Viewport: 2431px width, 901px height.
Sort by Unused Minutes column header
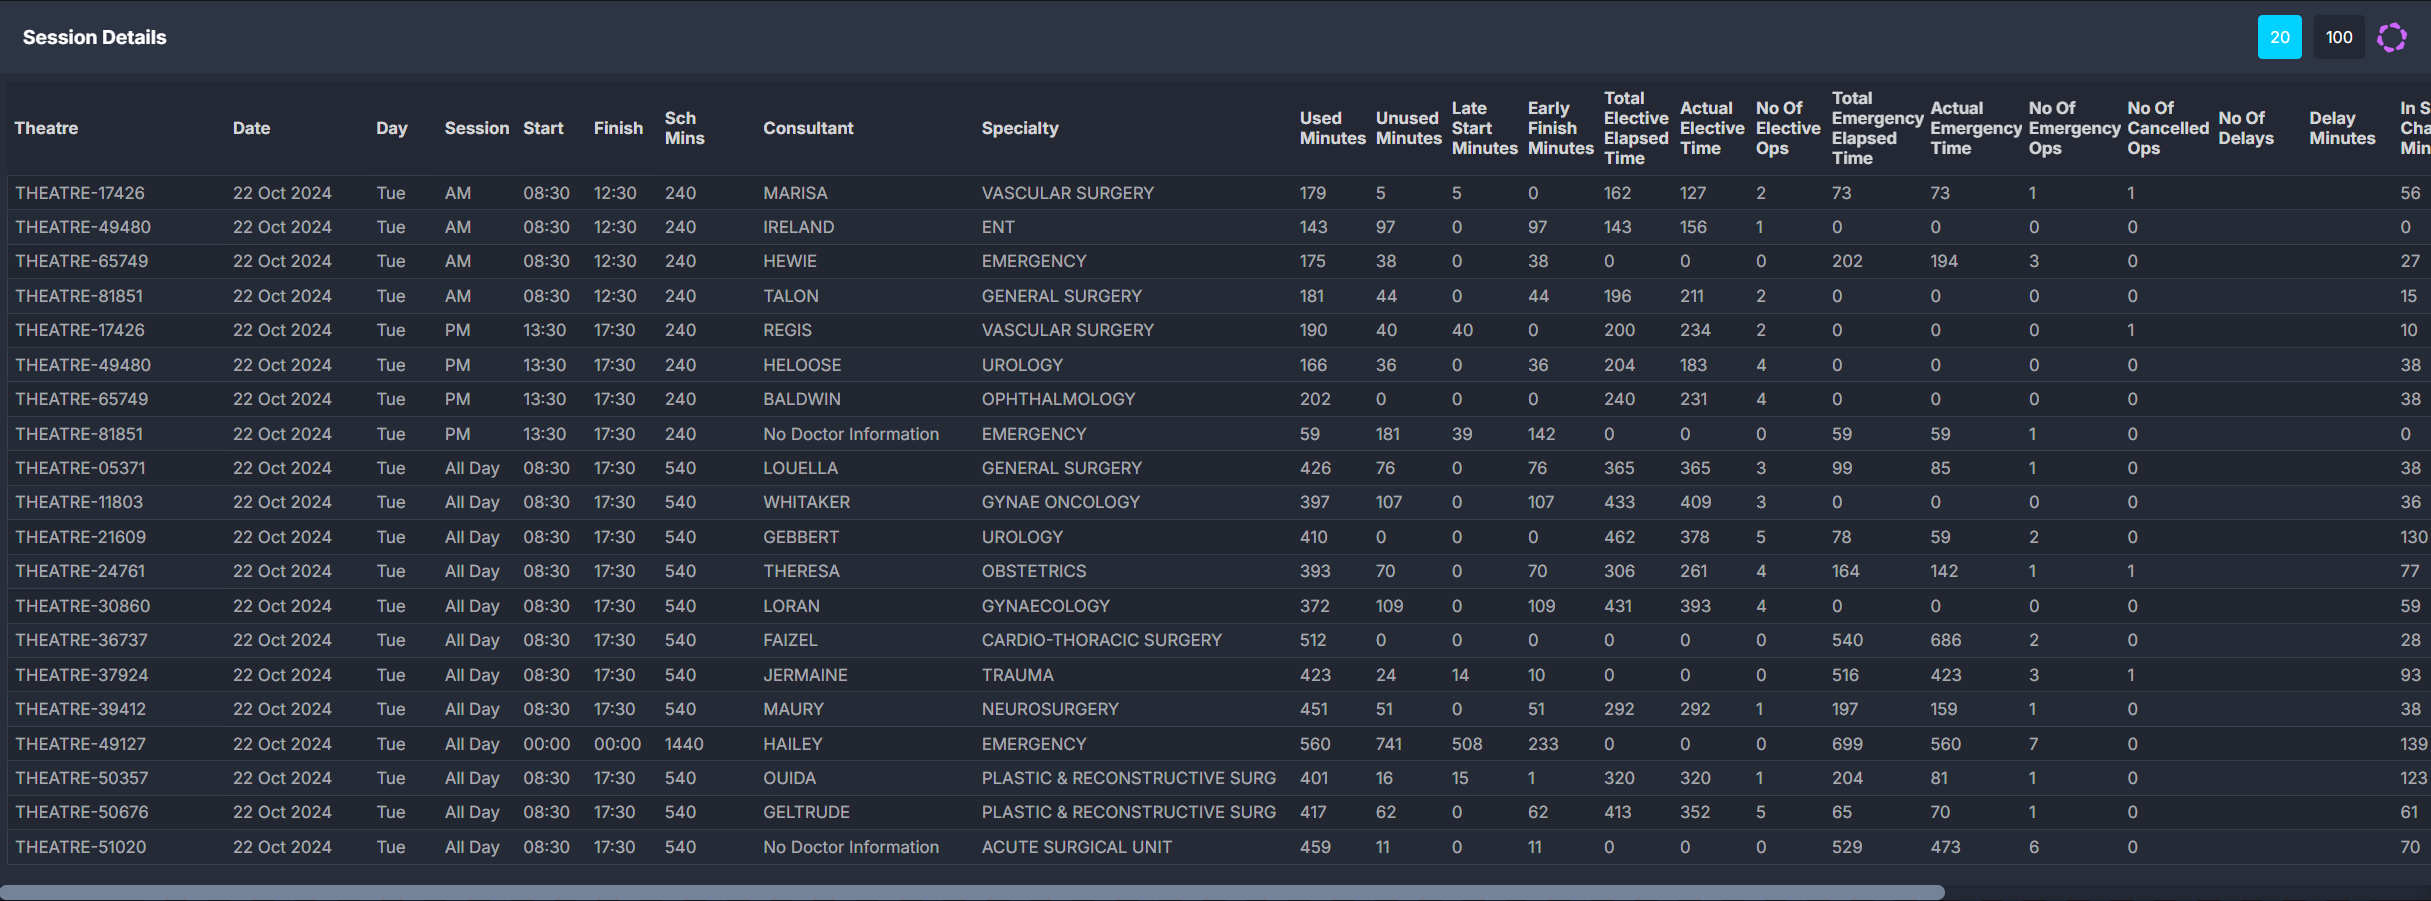(x=1407, y=128)
